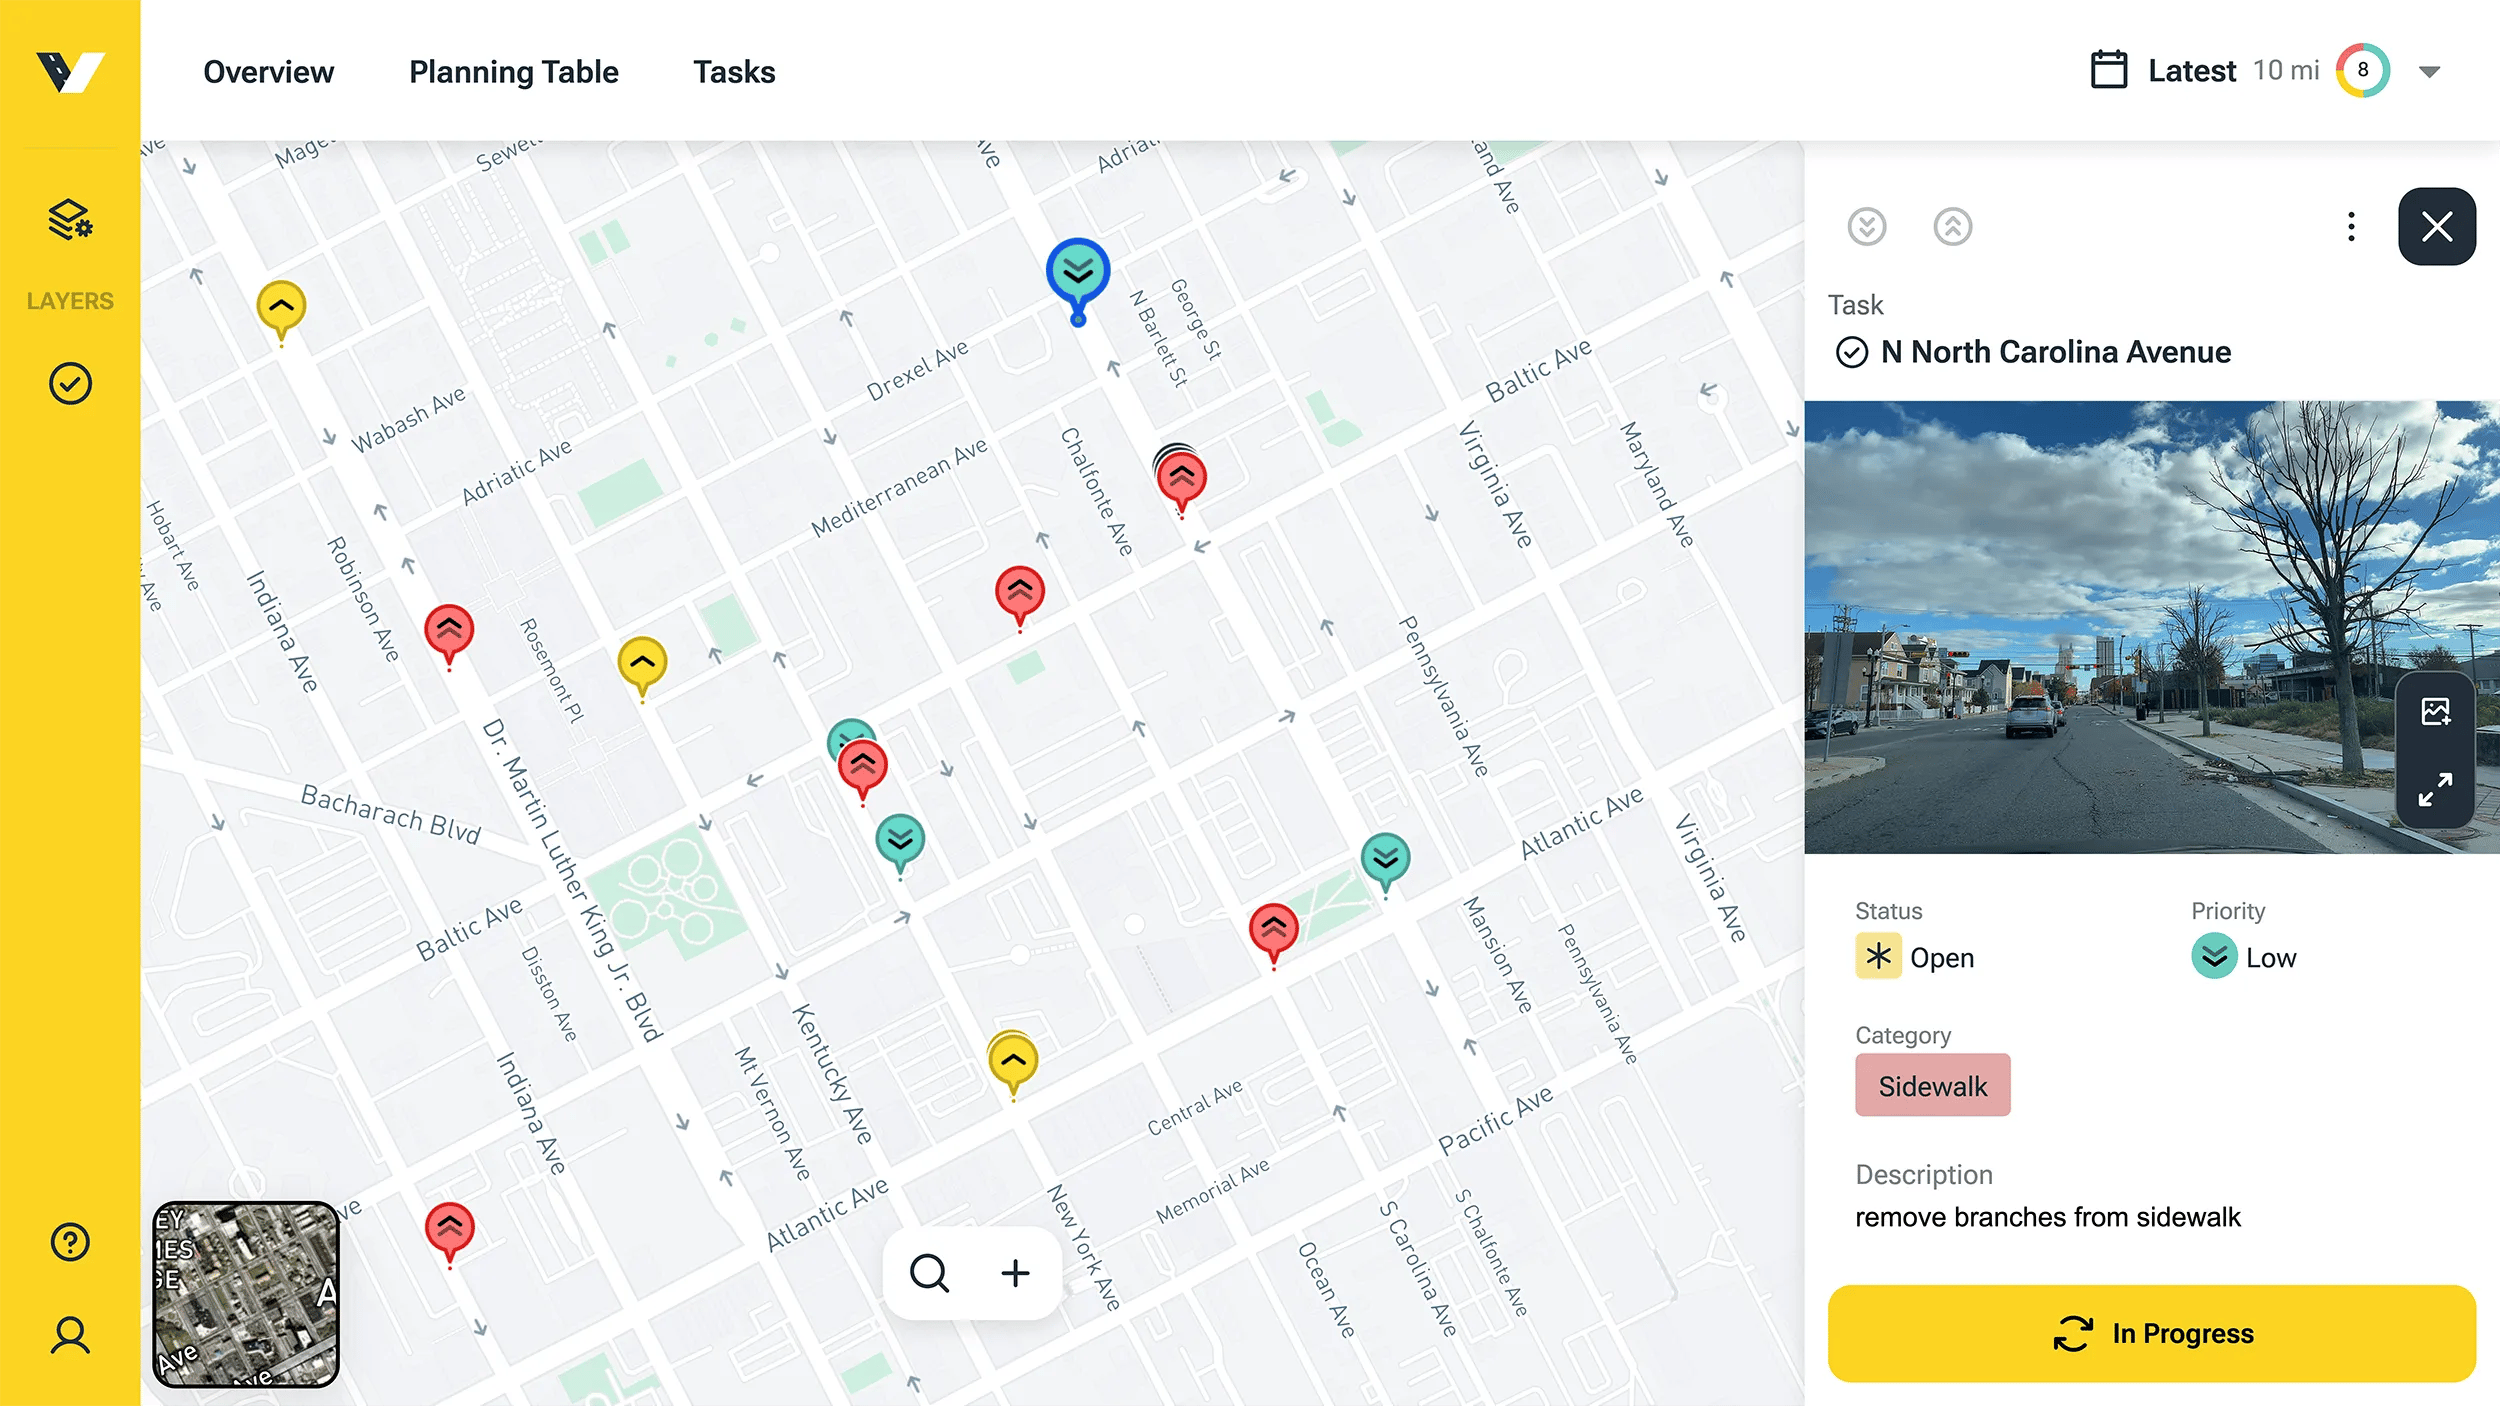Expand the top-right dropdown arrow
The width and height of the screenshot is (2500, 1406).
point(2430,72)
